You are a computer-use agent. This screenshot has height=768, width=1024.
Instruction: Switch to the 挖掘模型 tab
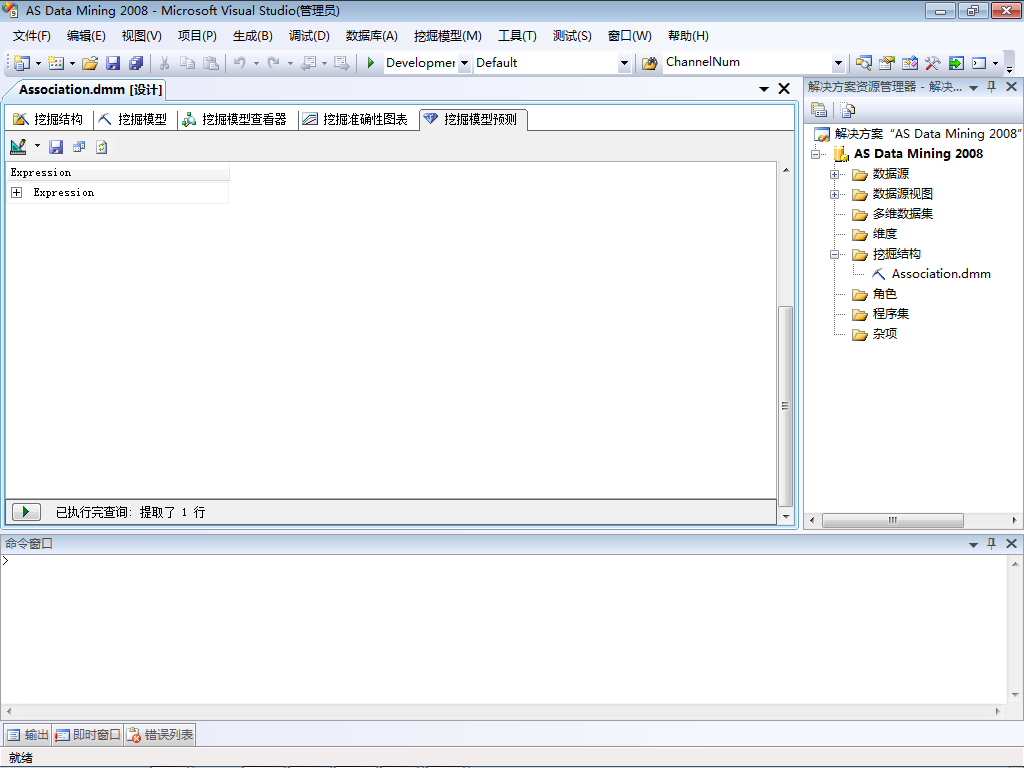(x=133, y=119)
